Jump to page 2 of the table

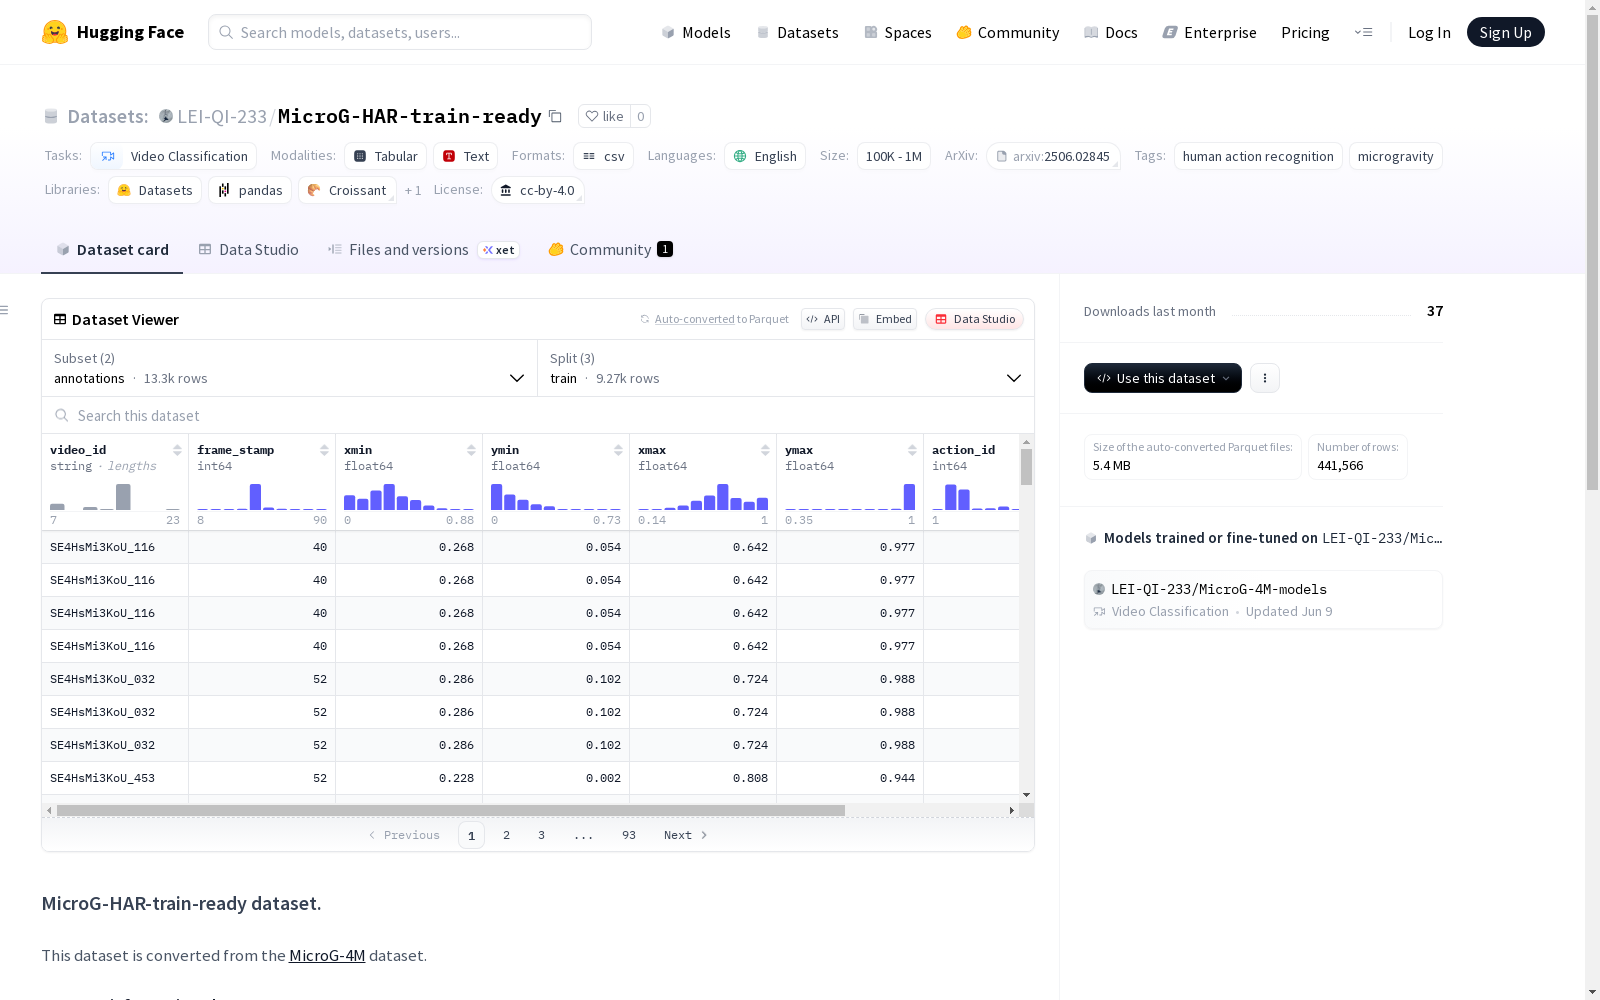(x=507, y=835)
